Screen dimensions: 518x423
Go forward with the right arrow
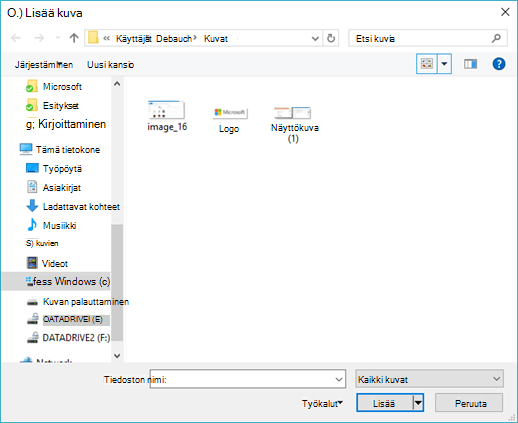tap(39, 38)
